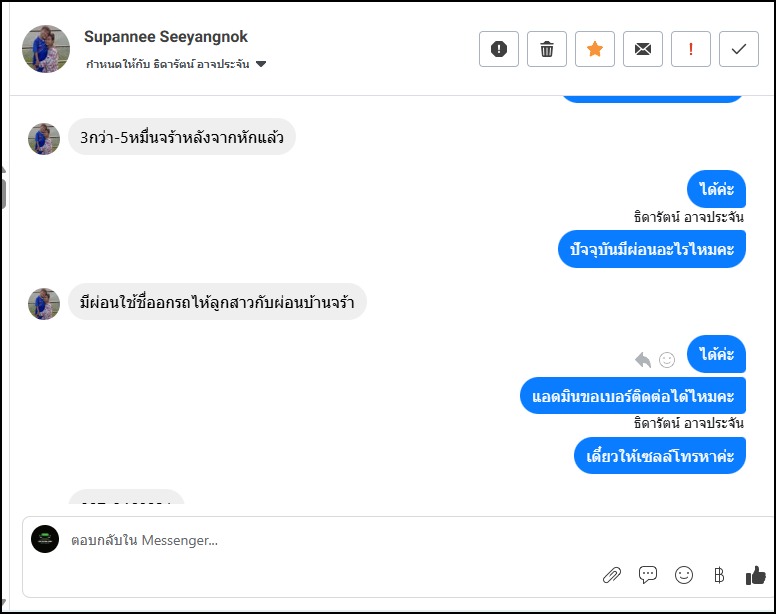Image resolution: width=776 pixels, height=614 pixels.
Task: Open the assign-to dropdown arrow
Action: point(261,64)
